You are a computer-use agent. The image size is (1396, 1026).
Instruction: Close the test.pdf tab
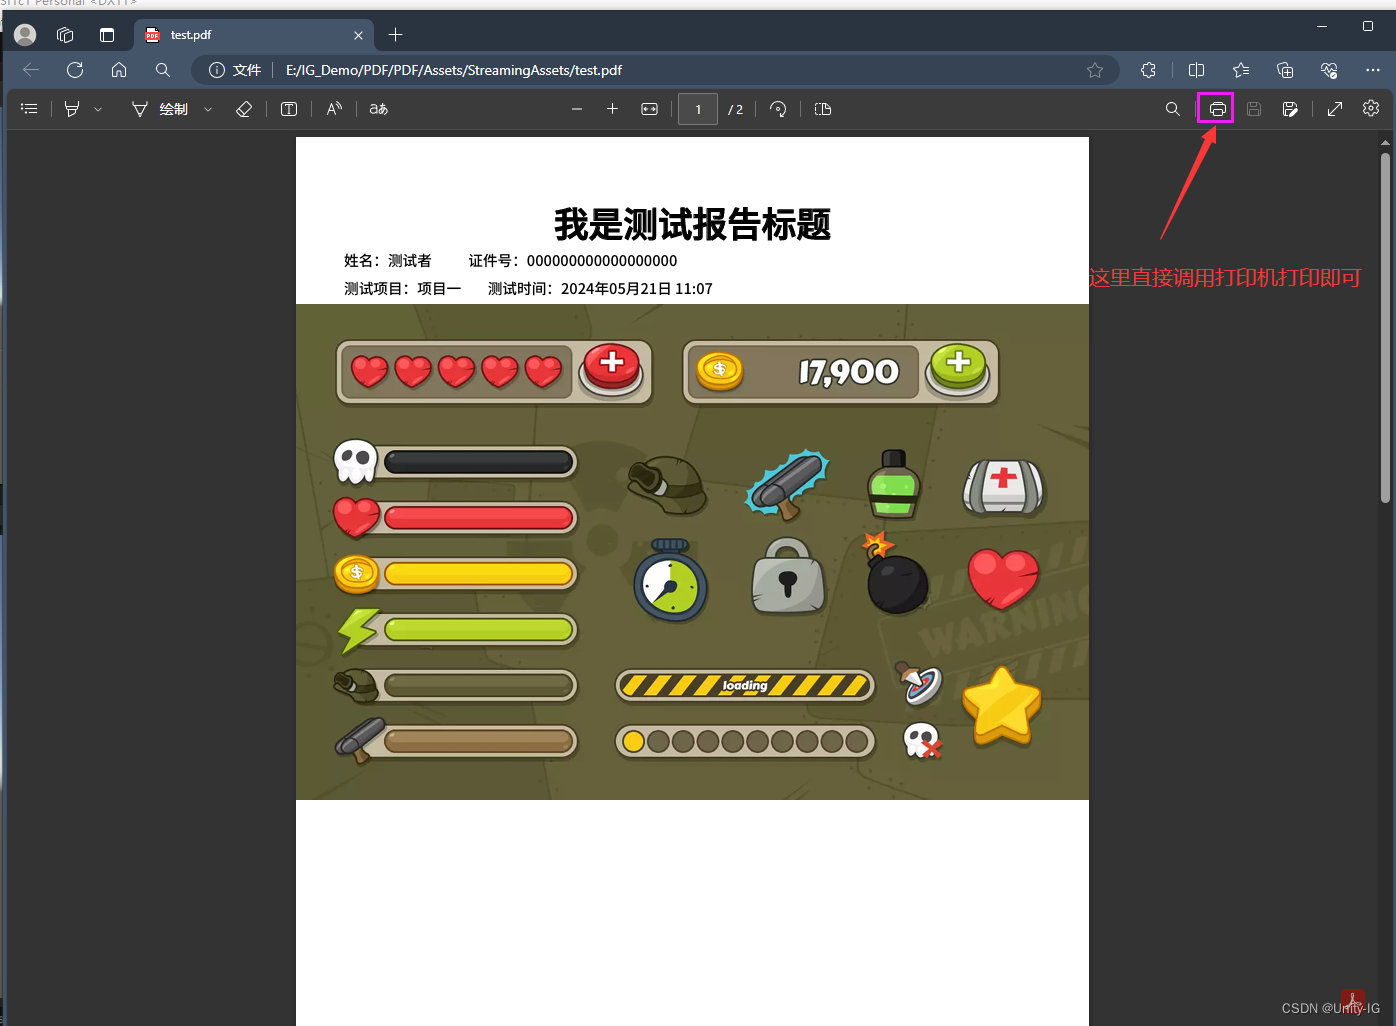point(358,35)
